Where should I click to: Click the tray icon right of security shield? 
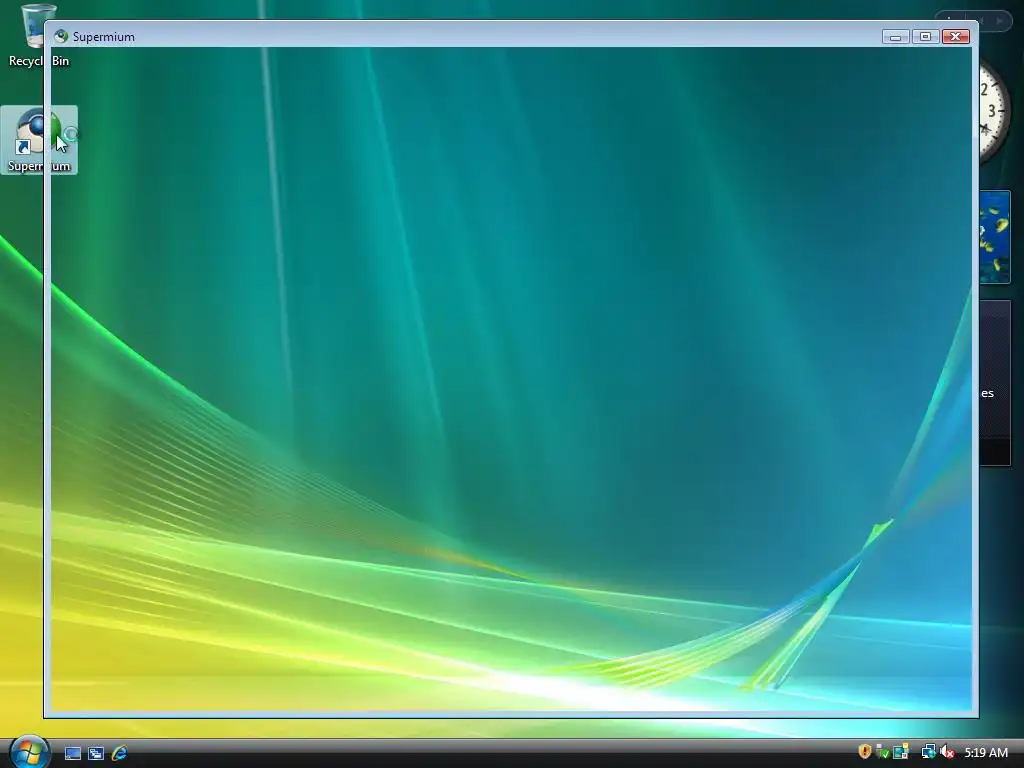pos(882,752)
